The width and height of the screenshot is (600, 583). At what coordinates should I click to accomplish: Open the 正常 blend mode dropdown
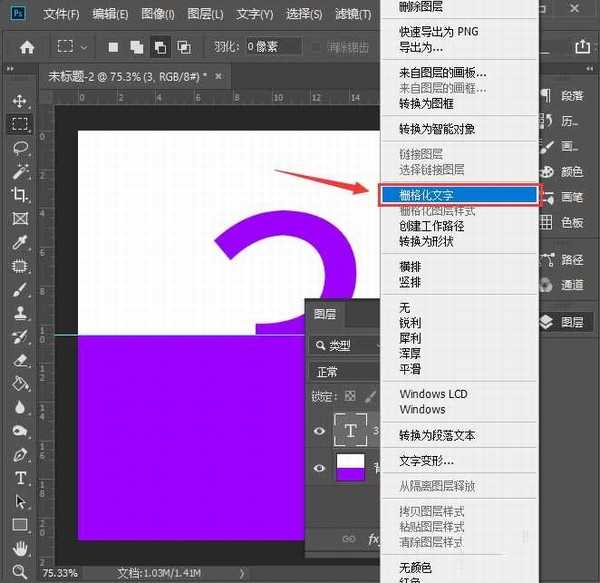(345, 371)
